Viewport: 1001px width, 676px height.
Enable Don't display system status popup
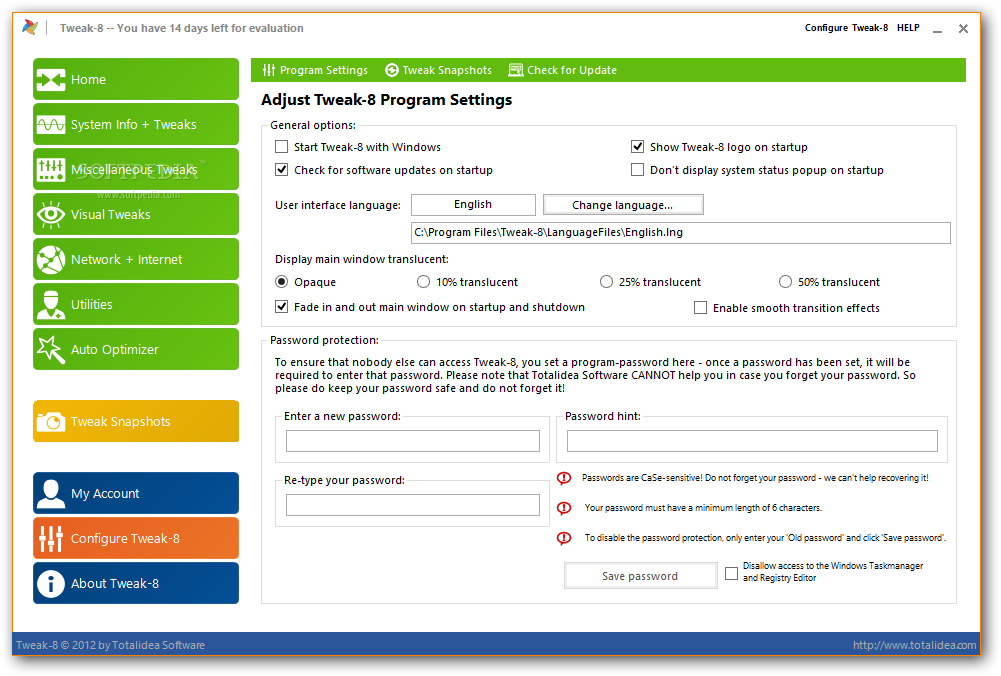(637, 170)
